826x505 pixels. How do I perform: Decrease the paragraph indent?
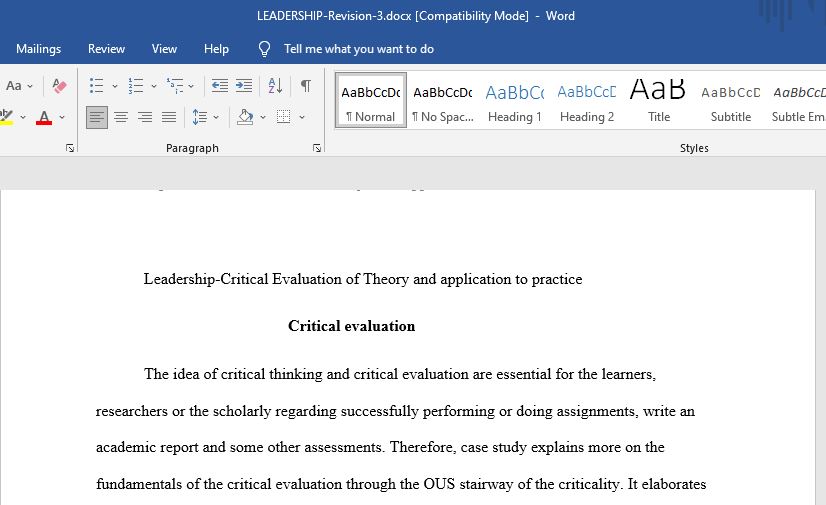220,85
